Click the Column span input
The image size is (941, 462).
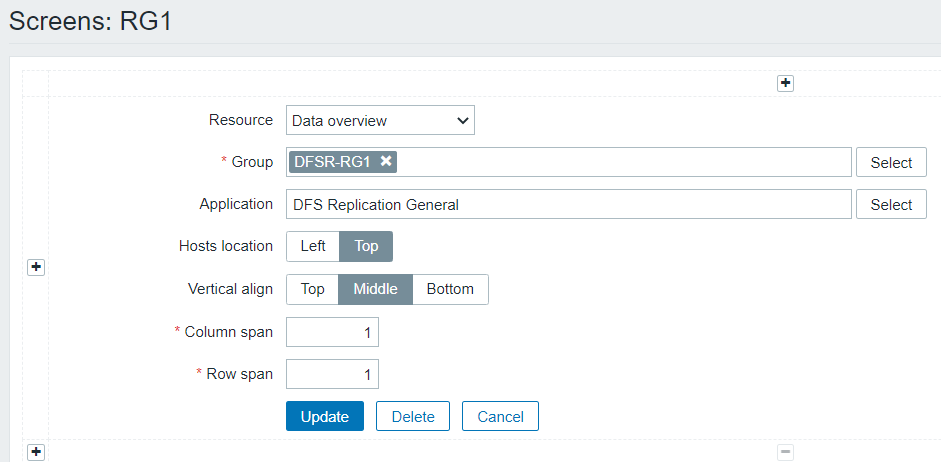pyautogui.click(x=332, y=332)
